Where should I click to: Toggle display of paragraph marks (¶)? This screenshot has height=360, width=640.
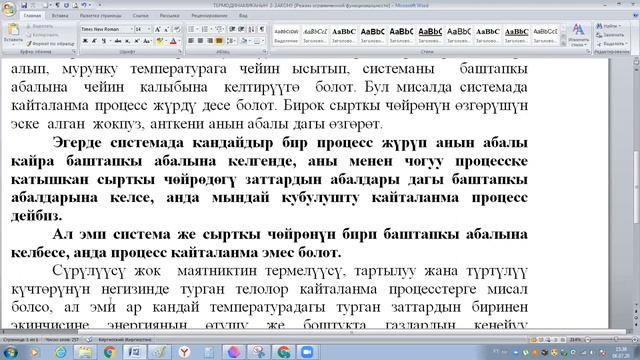[262, 29]
